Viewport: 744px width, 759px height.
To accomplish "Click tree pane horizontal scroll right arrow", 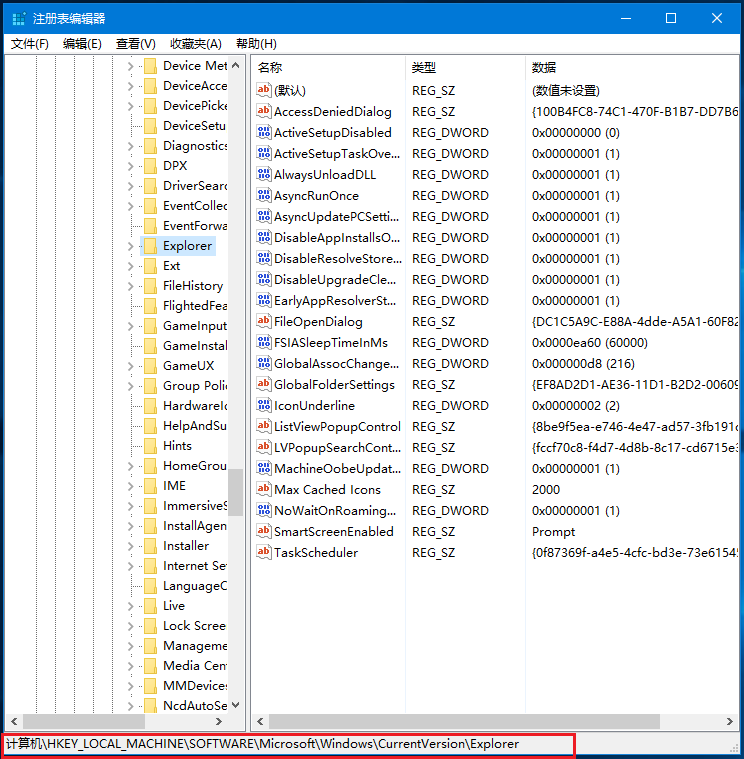I will pyautogui.click(x=219, y=721).
